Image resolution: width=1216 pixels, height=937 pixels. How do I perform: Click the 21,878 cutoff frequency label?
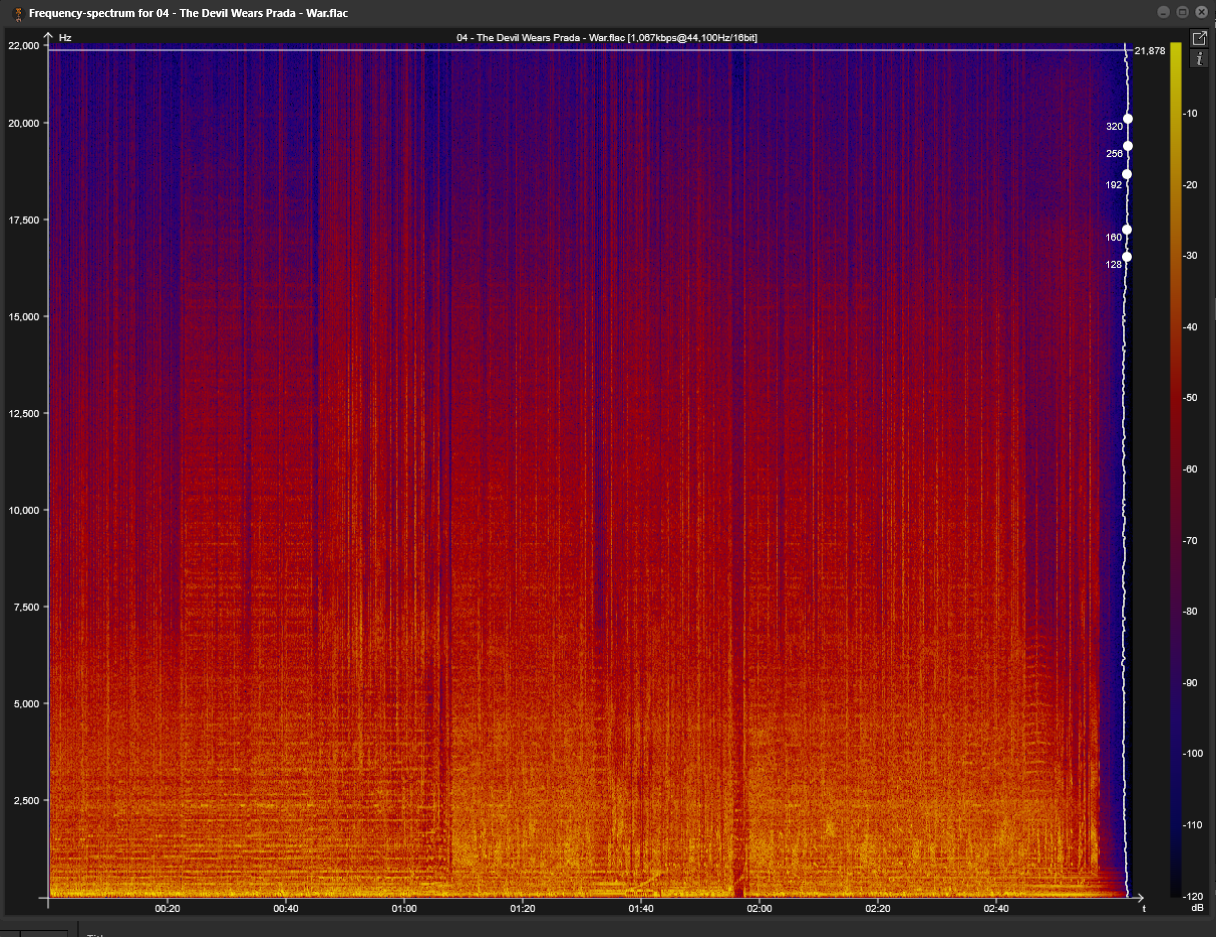click(1149, 51)
